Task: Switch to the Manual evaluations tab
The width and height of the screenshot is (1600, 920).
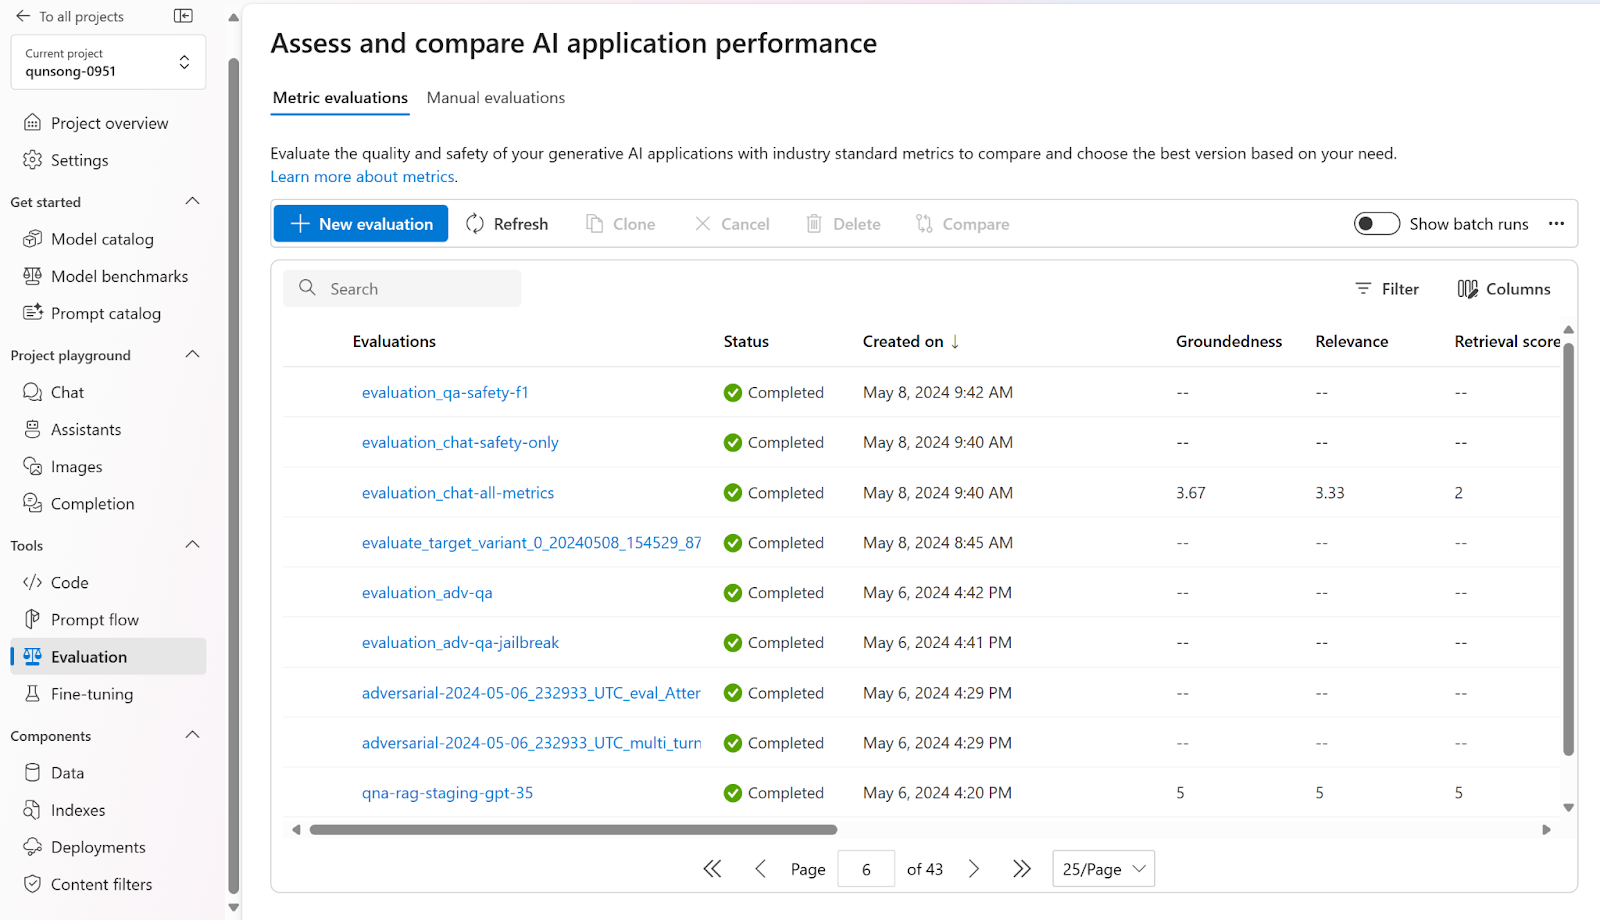Action: click(495, 98)
